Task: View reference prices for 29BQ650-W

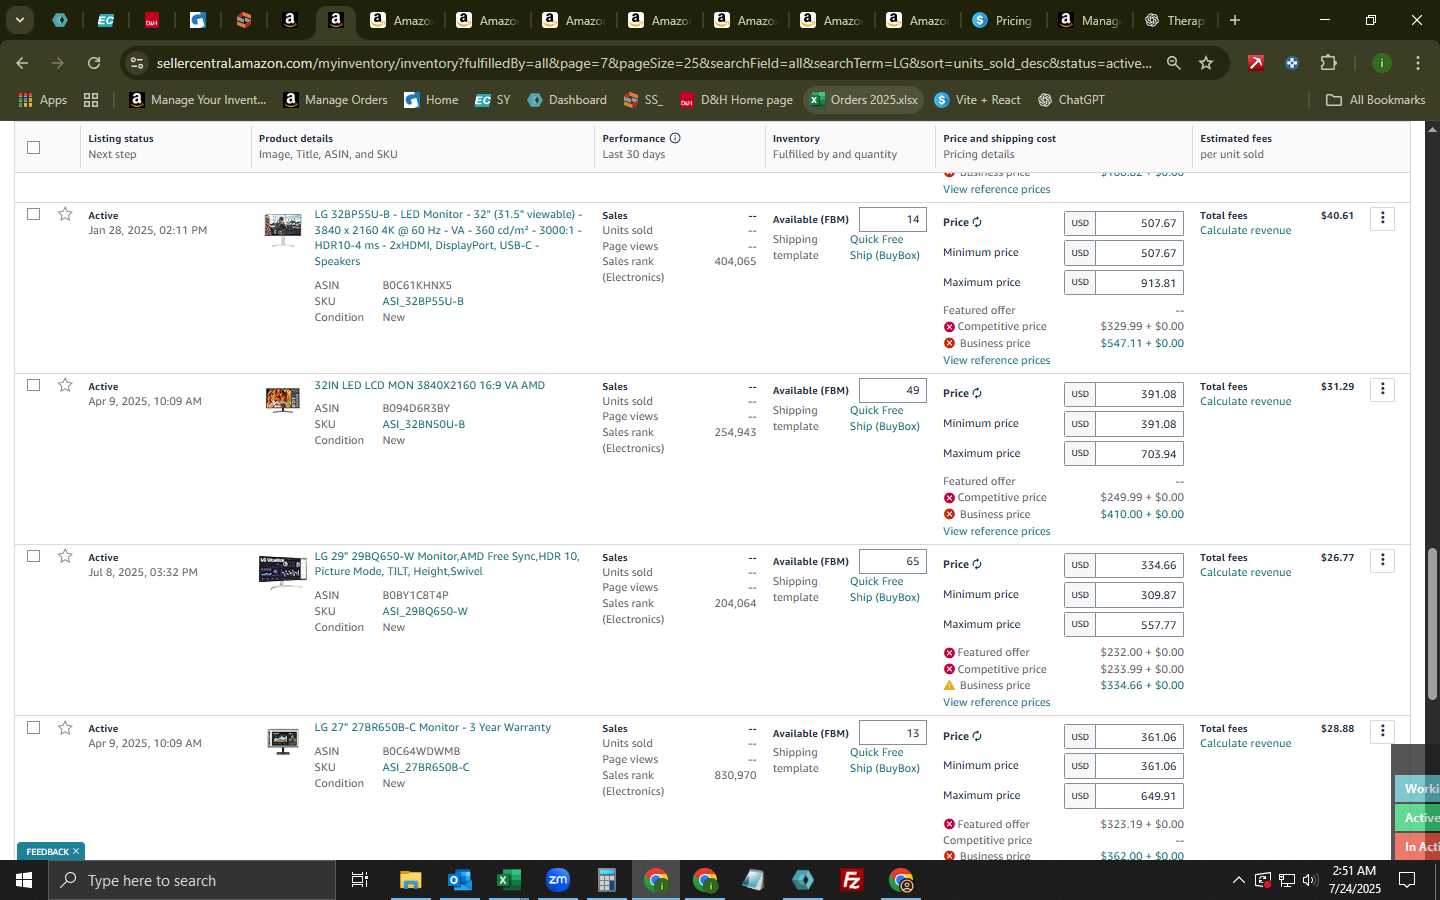Action: [x=996, y=702]
